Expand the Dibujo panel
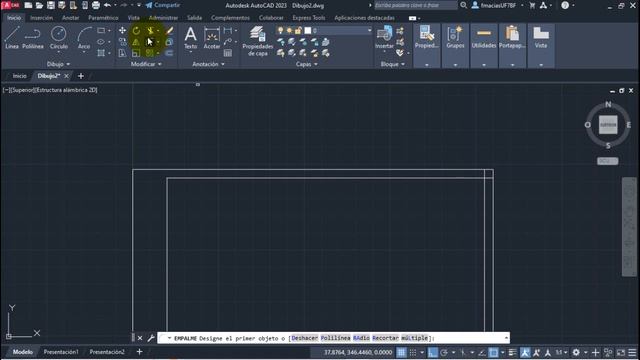 click(x=58, y=64)
